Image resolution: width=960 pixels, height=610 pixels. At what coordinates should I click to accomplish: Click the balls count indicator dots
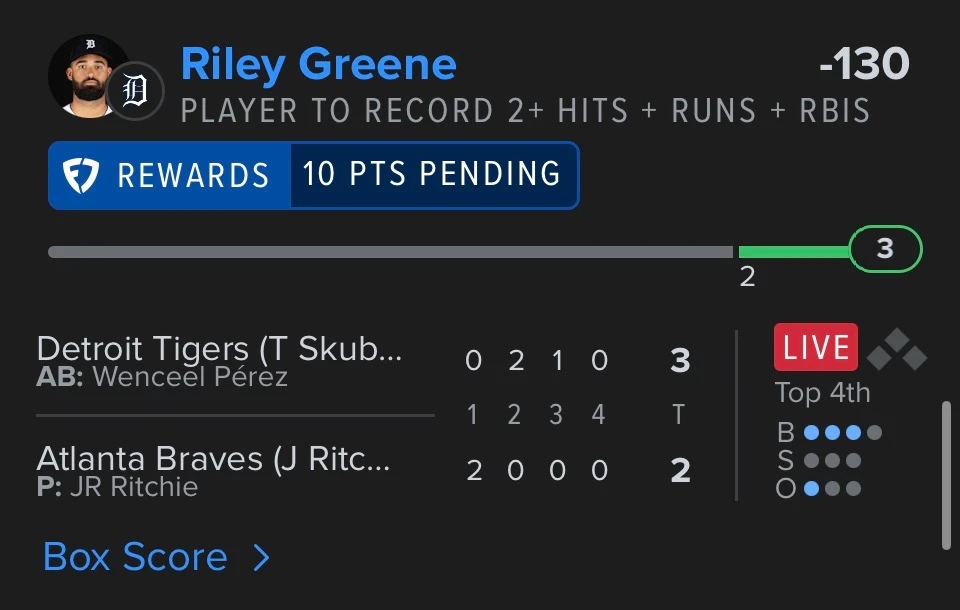click(842, 432)
